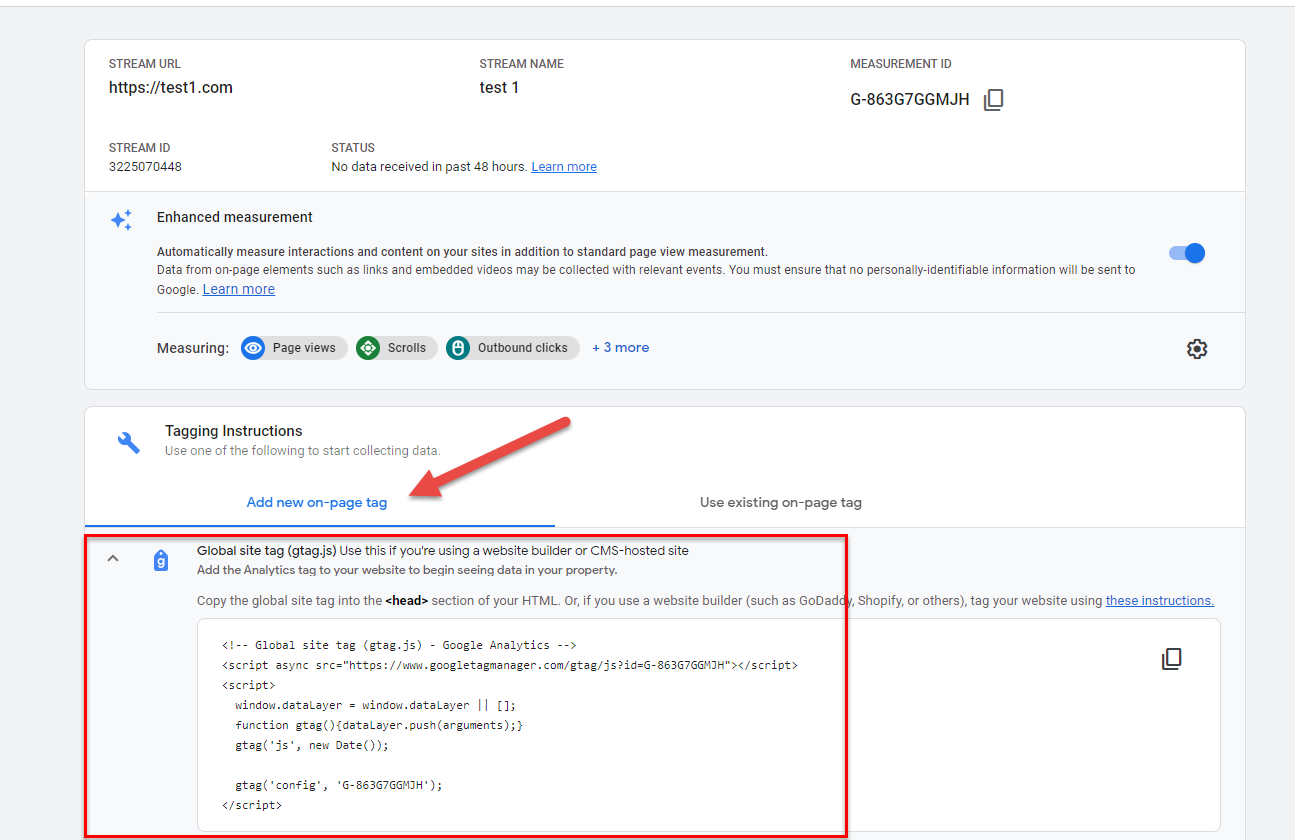1295x840 pixels.
Task: Copy the Measurement ID with copy icon
Action: [993, 100]
